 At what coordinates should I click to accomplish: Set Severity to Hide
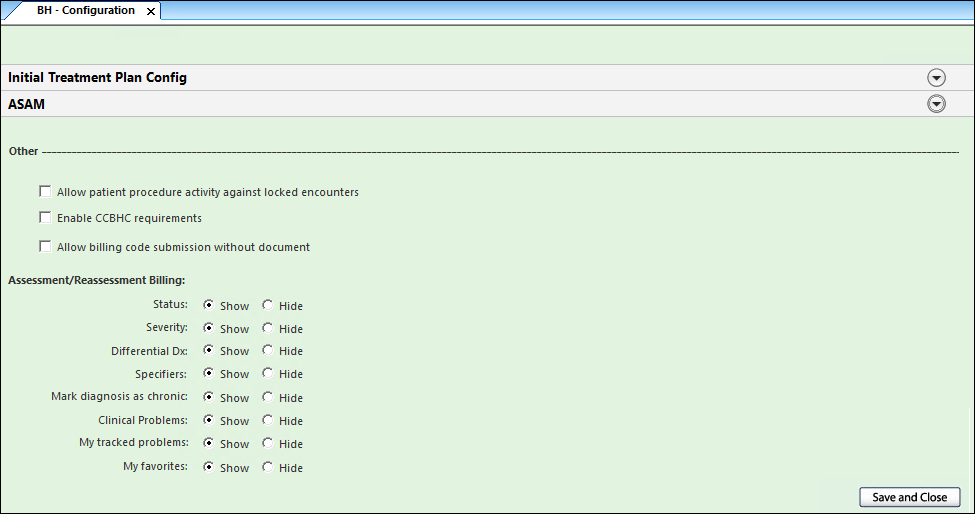tap(268, 328)
